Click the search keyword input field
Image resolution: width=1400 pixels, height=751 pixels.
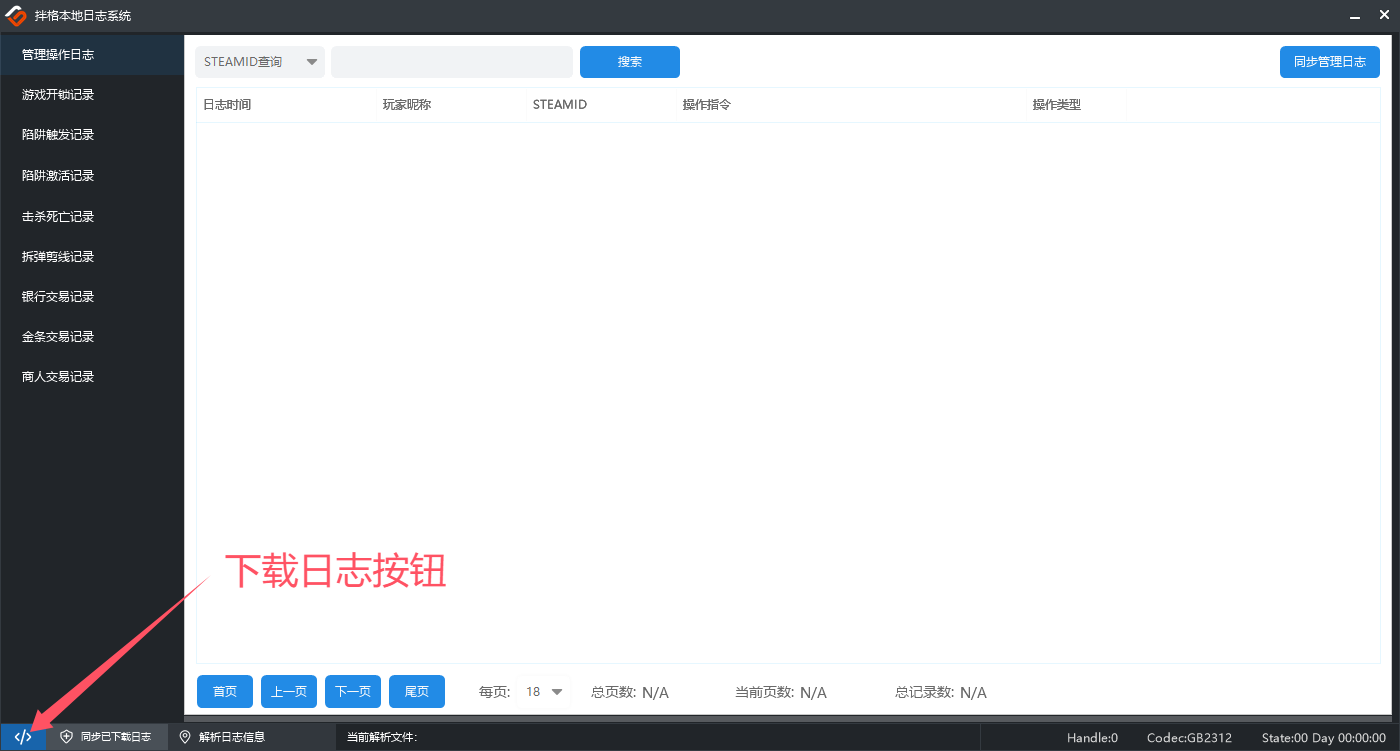[x=451, y=61]
